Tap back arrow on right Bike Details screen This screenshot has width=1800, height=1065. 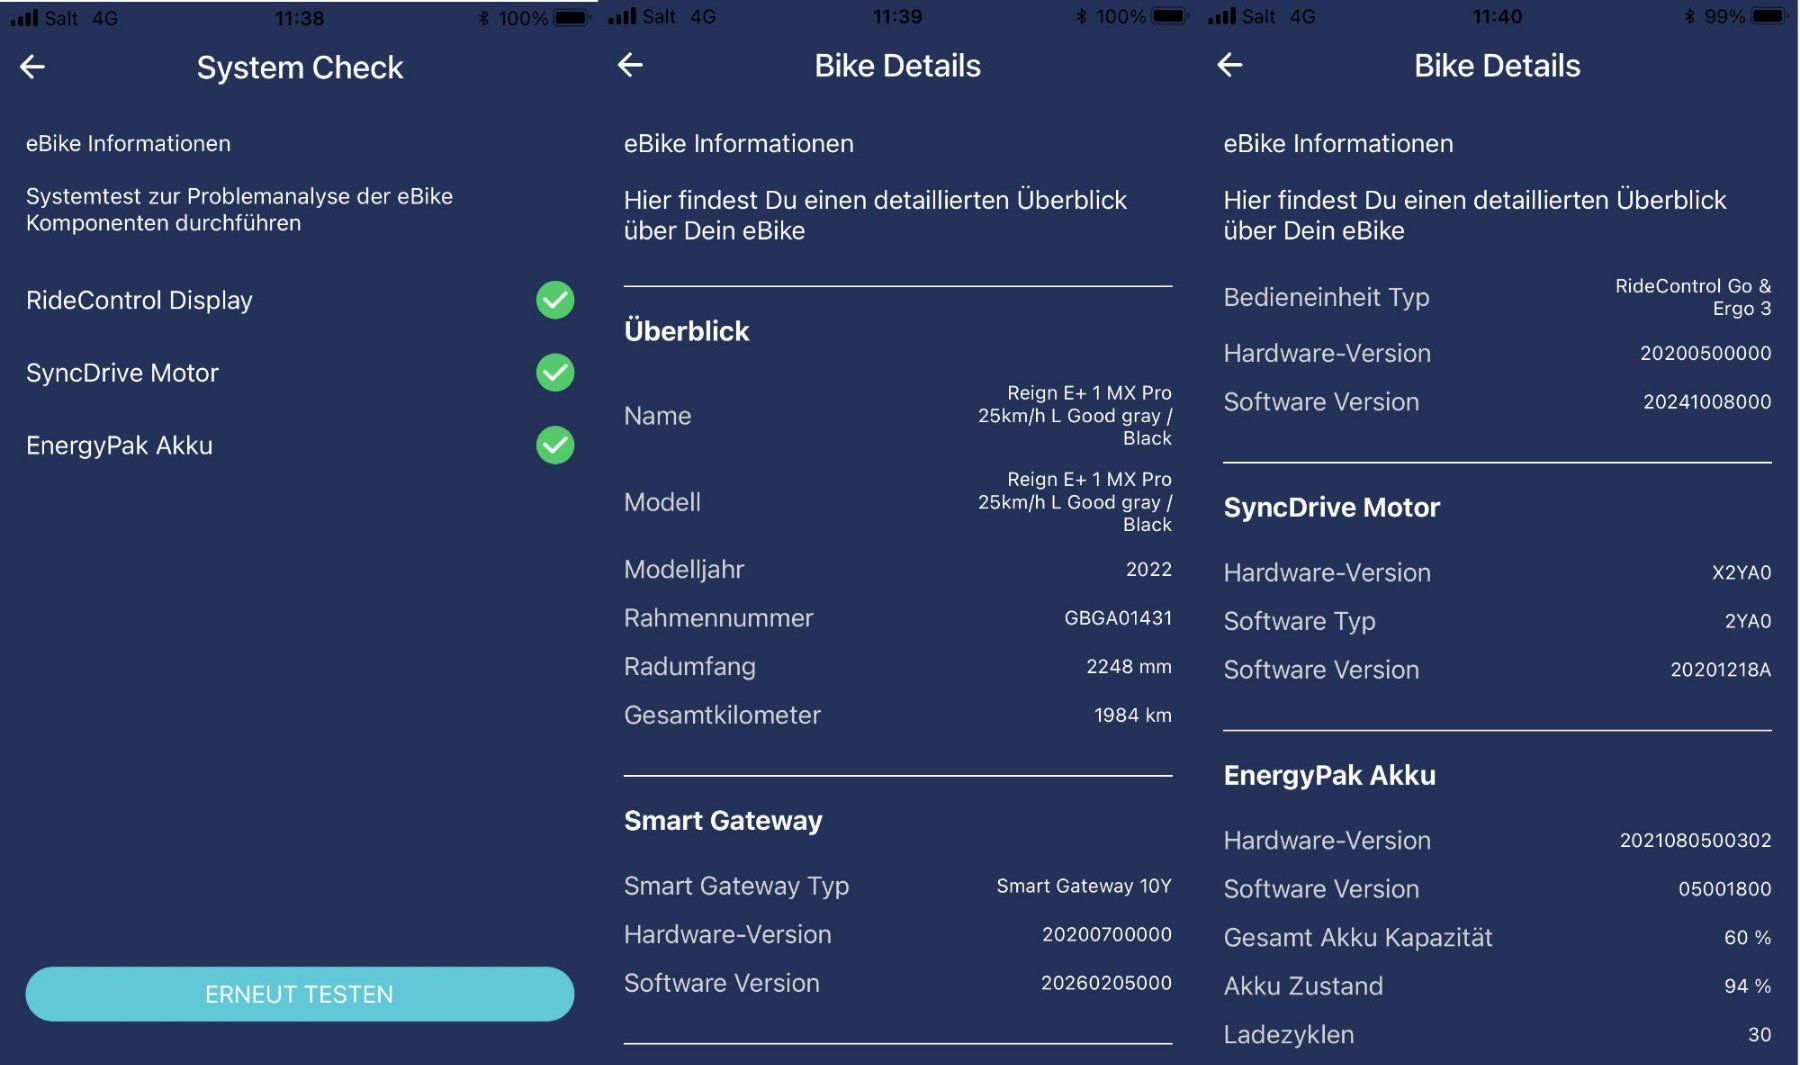point(1230,65)
